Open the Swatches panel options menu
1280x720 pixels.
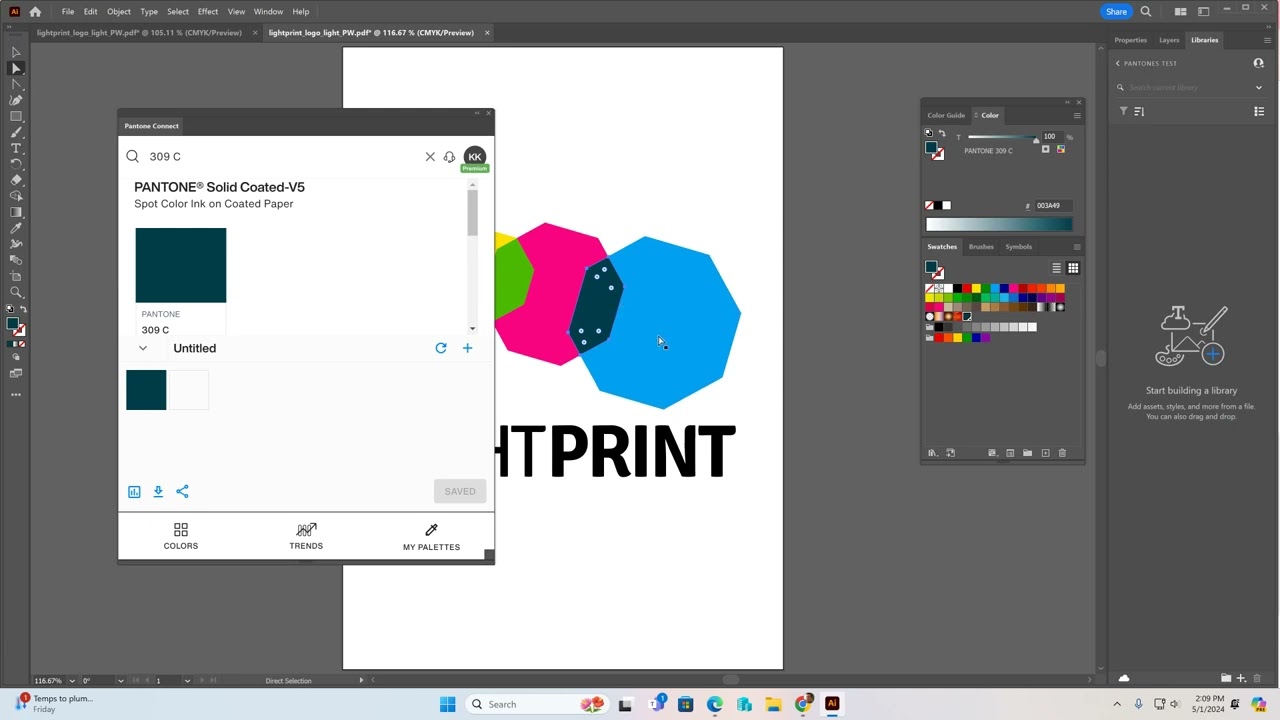point(1077,247)
